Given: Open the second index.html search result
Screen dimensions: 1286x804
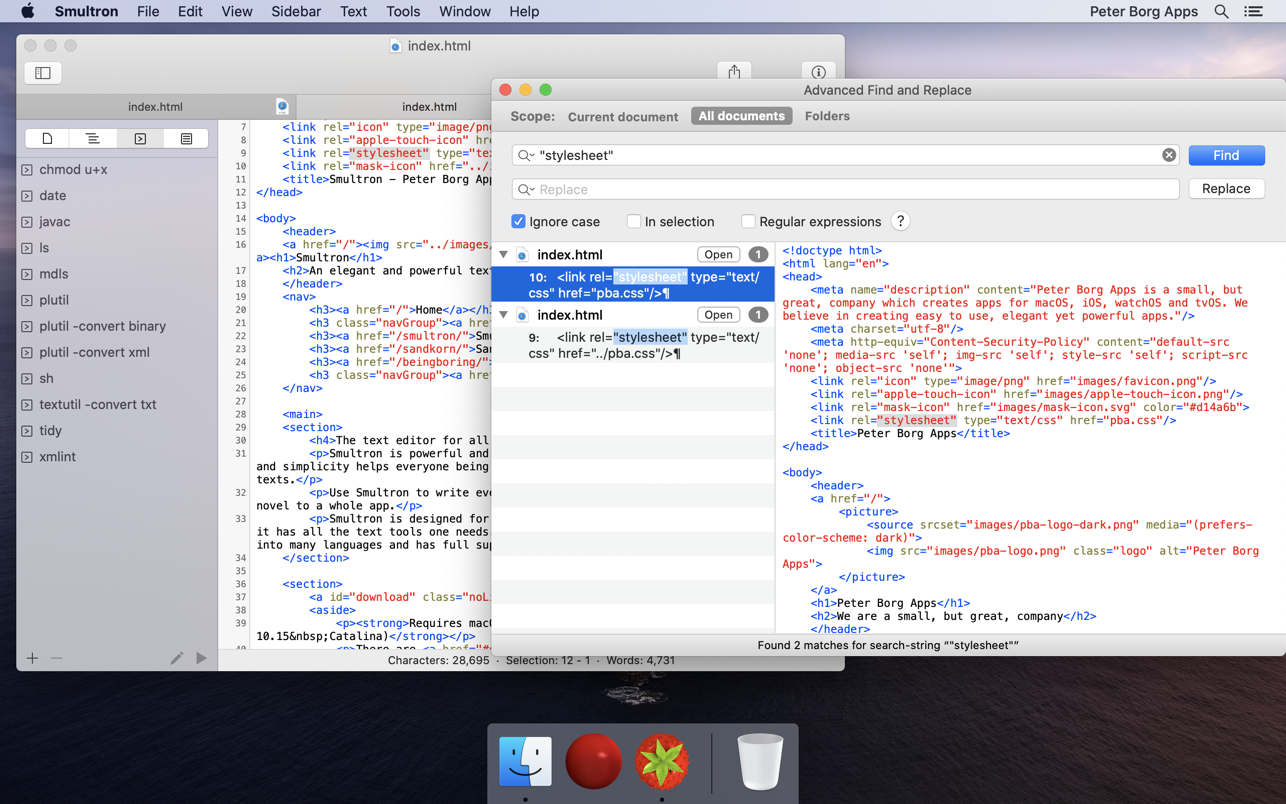Looking at the screenshot, I should [718, 315].
